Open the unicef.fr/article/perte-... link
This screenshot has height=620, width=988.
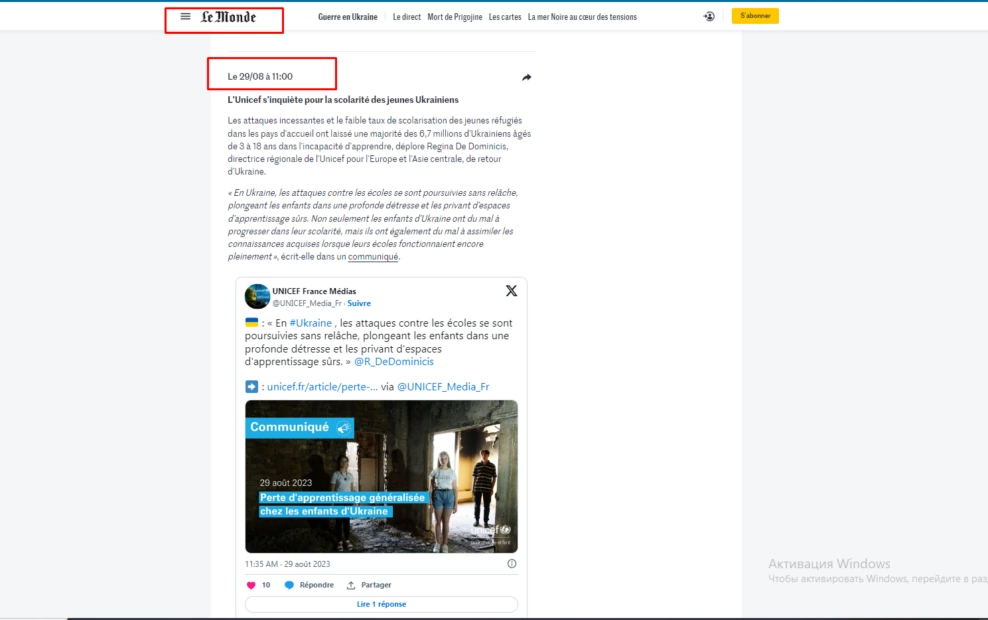323,386
